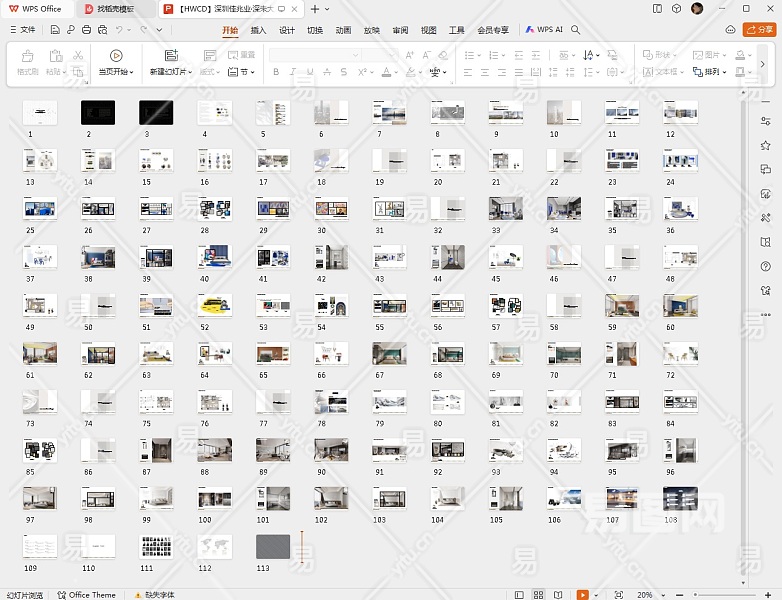The height and width of the screenshot is (600, 782).
Task: Switch to the 动画 ribbon tab
Action: point(343,30)
